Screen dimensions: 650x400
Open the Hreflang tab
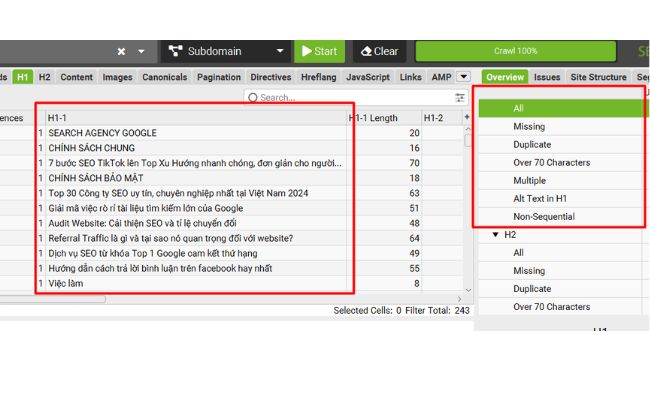pyautogui.click(x=318, y=77)
